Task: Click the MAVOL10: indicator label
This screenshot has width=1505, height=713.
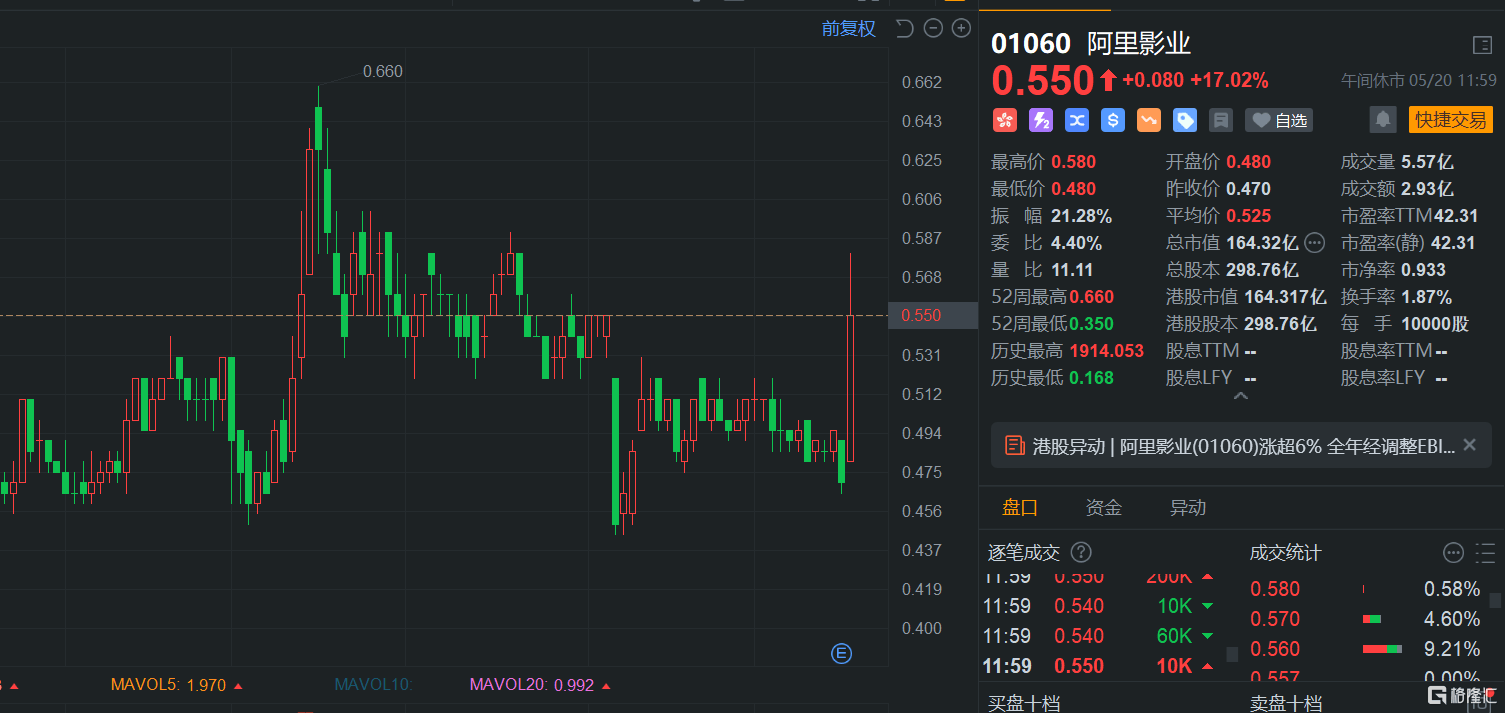Action: [x=373, y=685]
